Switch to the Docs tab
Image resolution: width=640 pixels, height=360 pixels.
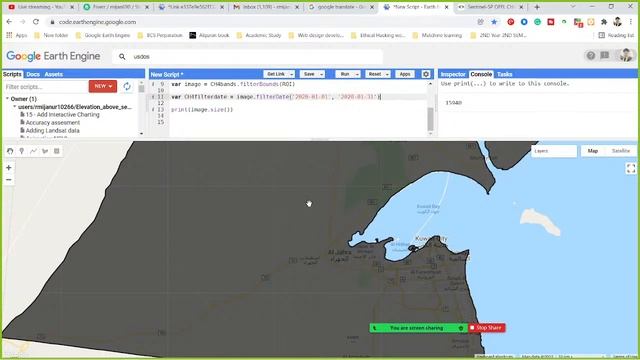(33, 74)
